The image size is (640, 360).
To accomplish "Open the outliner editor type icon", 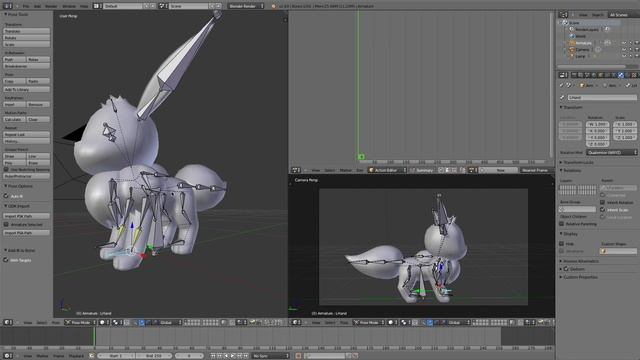I will pos(563,14).
